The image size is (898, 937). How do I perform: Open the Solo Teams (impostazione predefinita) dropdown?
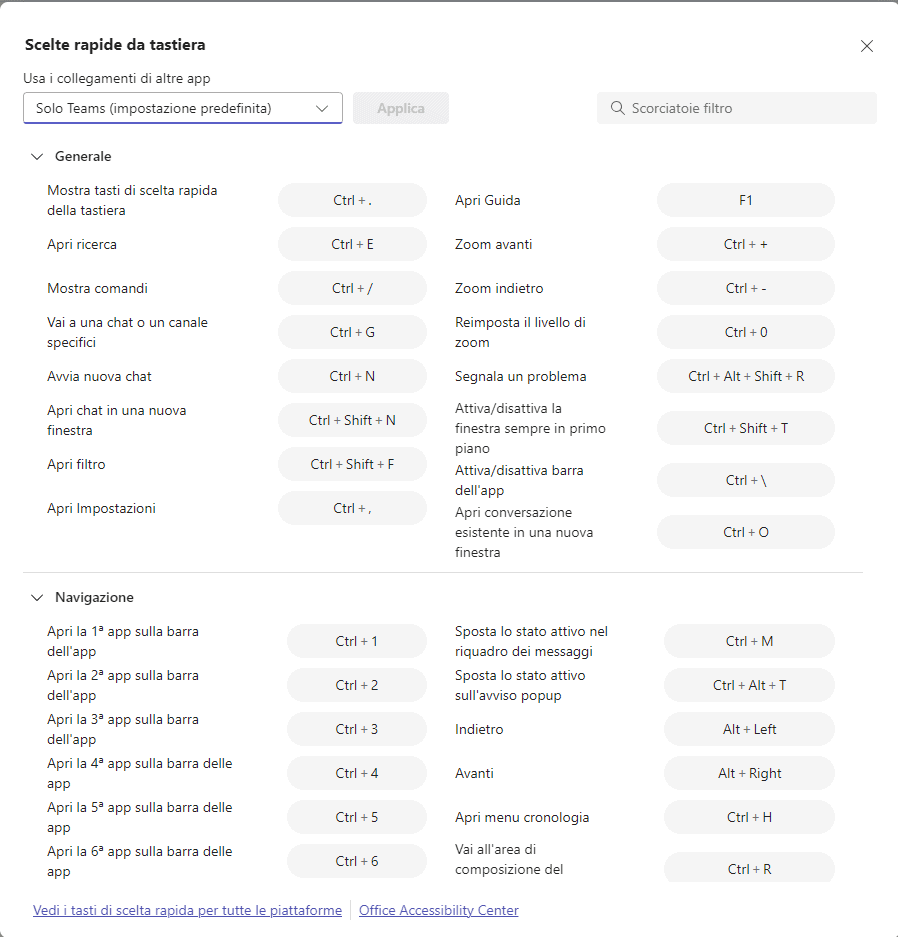(x=183, y=108)
